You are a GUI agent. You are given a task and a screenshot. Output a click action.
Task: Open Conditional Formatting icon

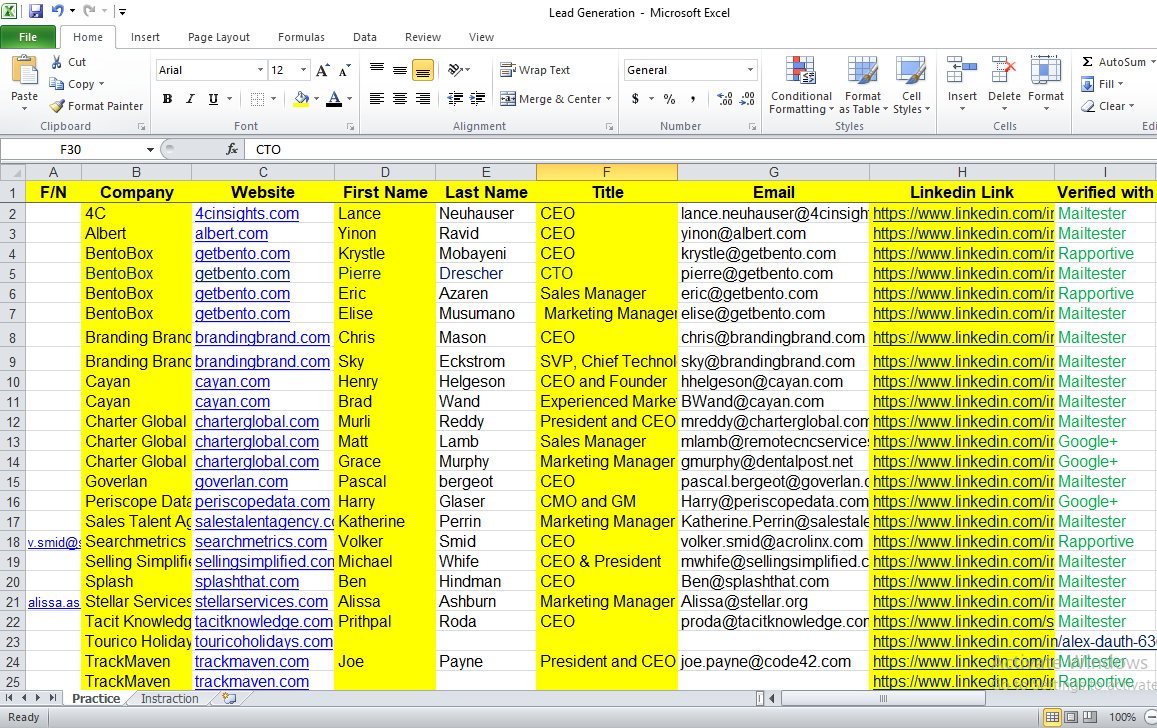801,72
